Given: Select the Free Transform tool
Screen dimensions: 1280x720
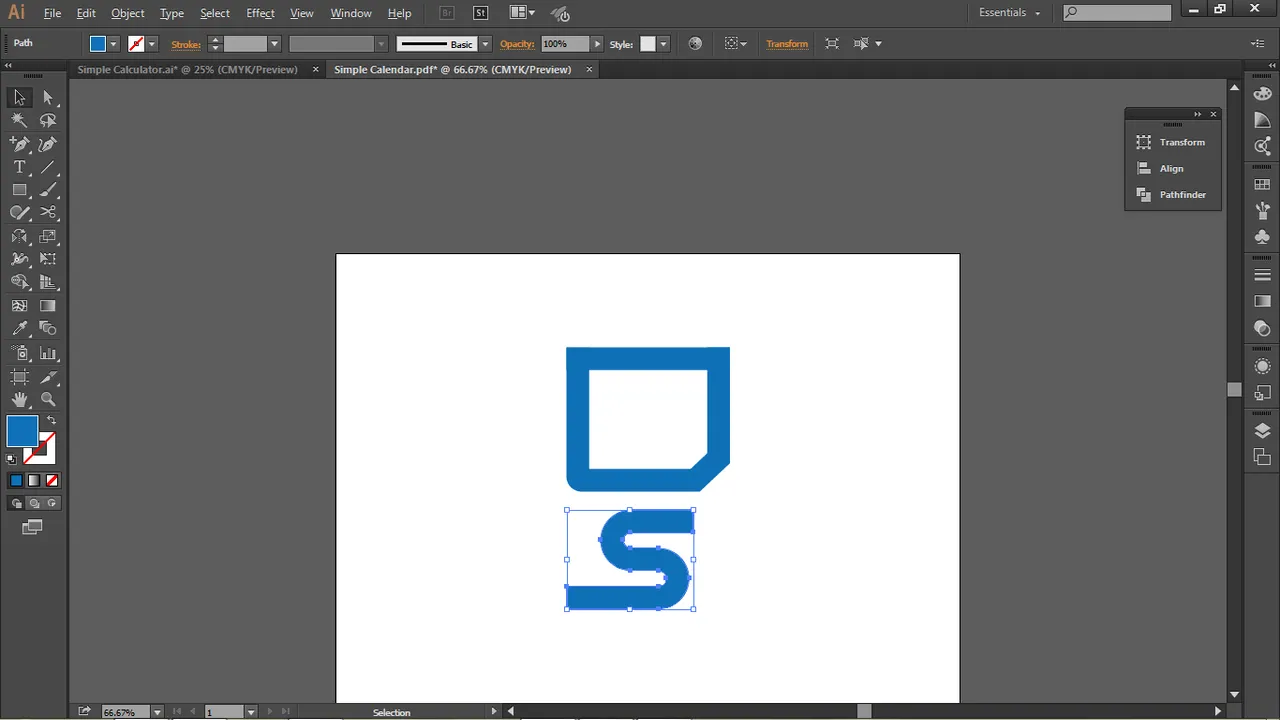Looking at the screenshot, I should [x=48, y=259].
